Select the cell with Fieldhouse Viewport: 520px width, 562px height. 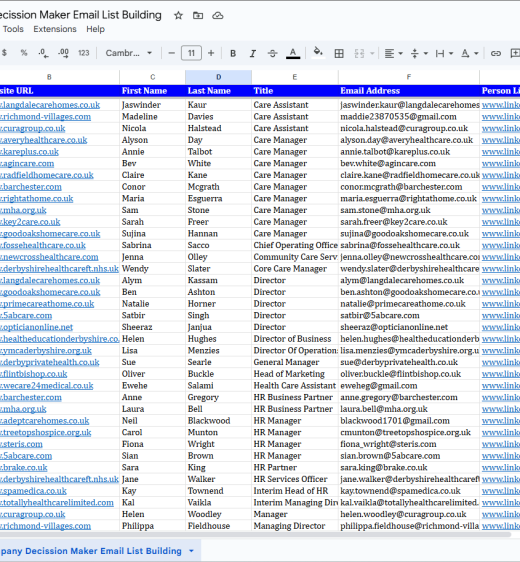click(x=218, y=526)
